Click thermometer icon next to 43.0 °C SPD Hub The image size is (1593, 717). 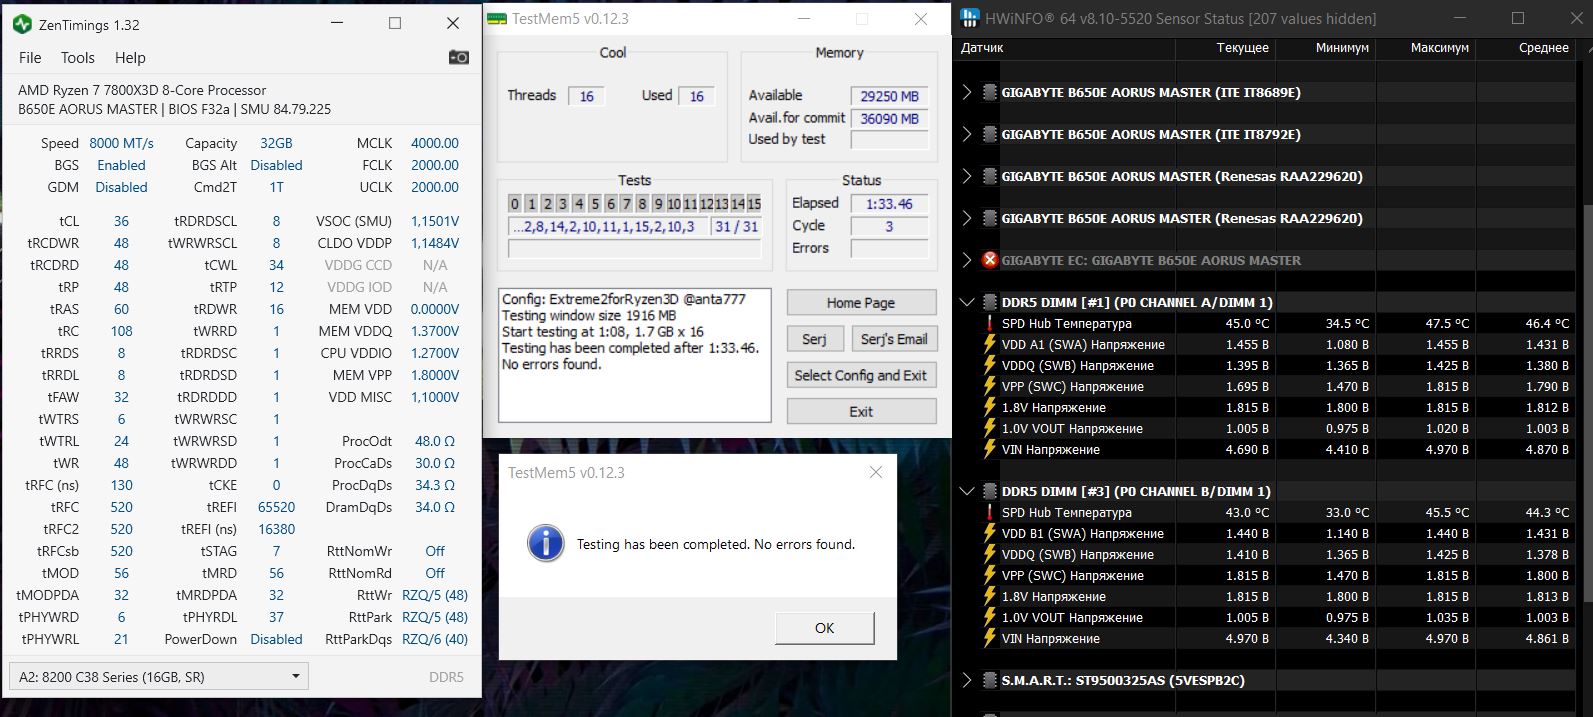pyautogui.click(x=990, y=512)
